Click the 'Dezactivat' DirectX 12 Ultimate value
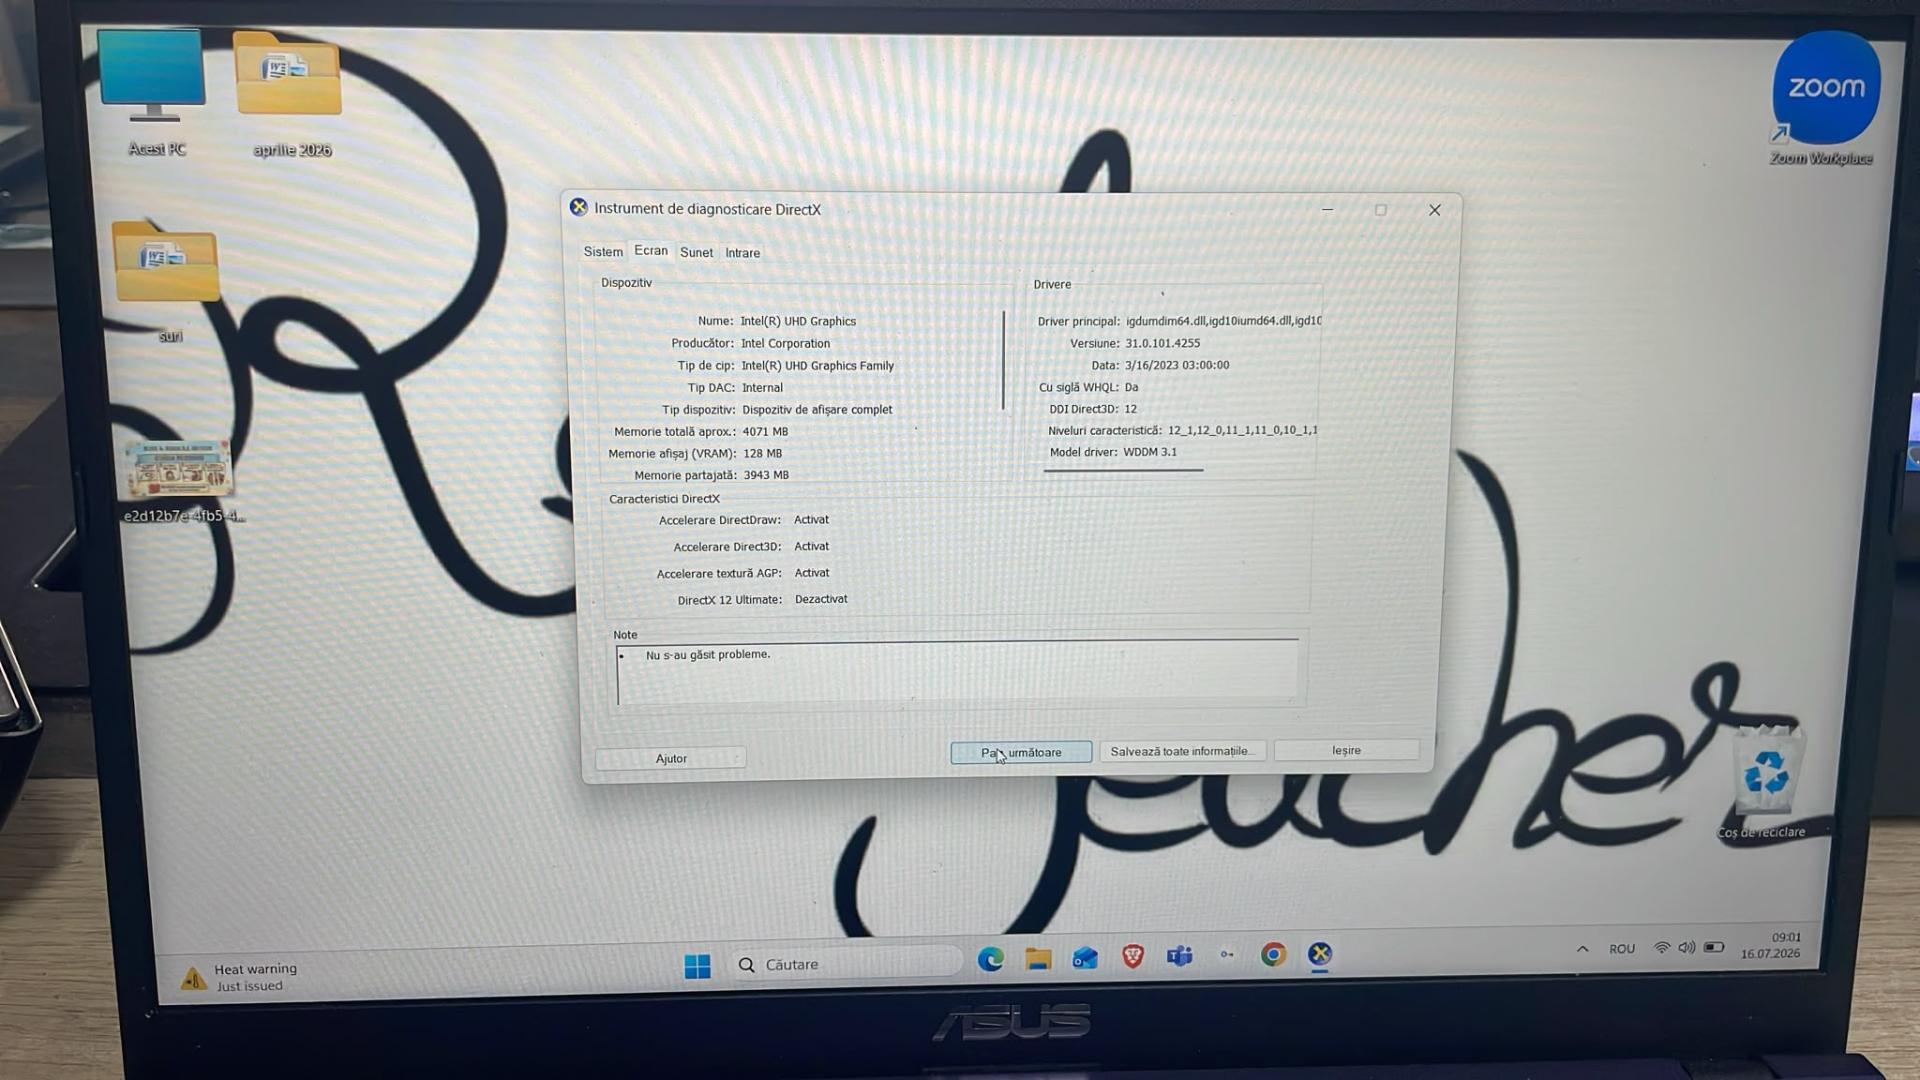The image size is (1920, 1080). (821, 599)
